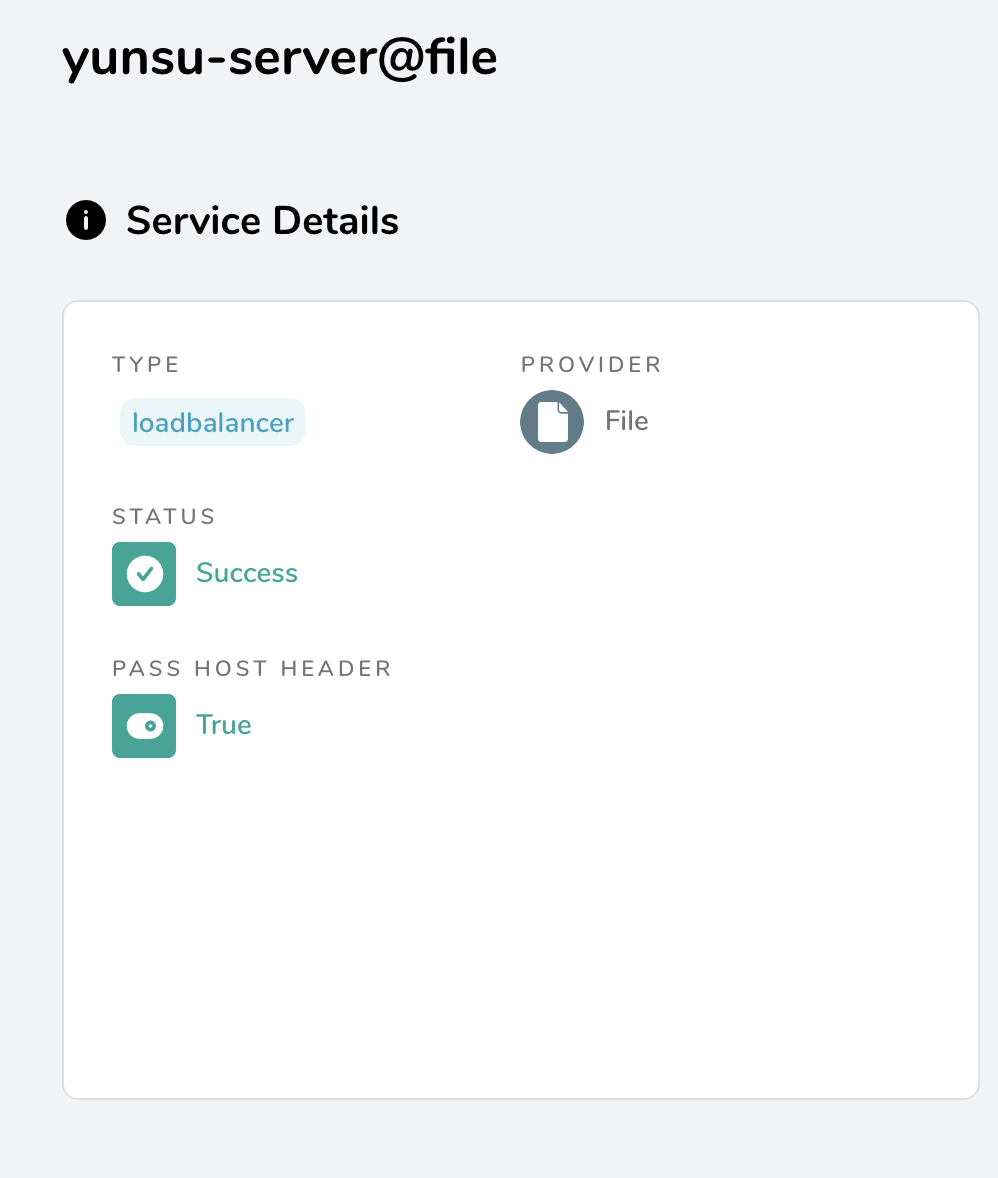Viewport: 998px width, 1178px height.
Task: Click the STATUS field label
Action: pos(164,517)
